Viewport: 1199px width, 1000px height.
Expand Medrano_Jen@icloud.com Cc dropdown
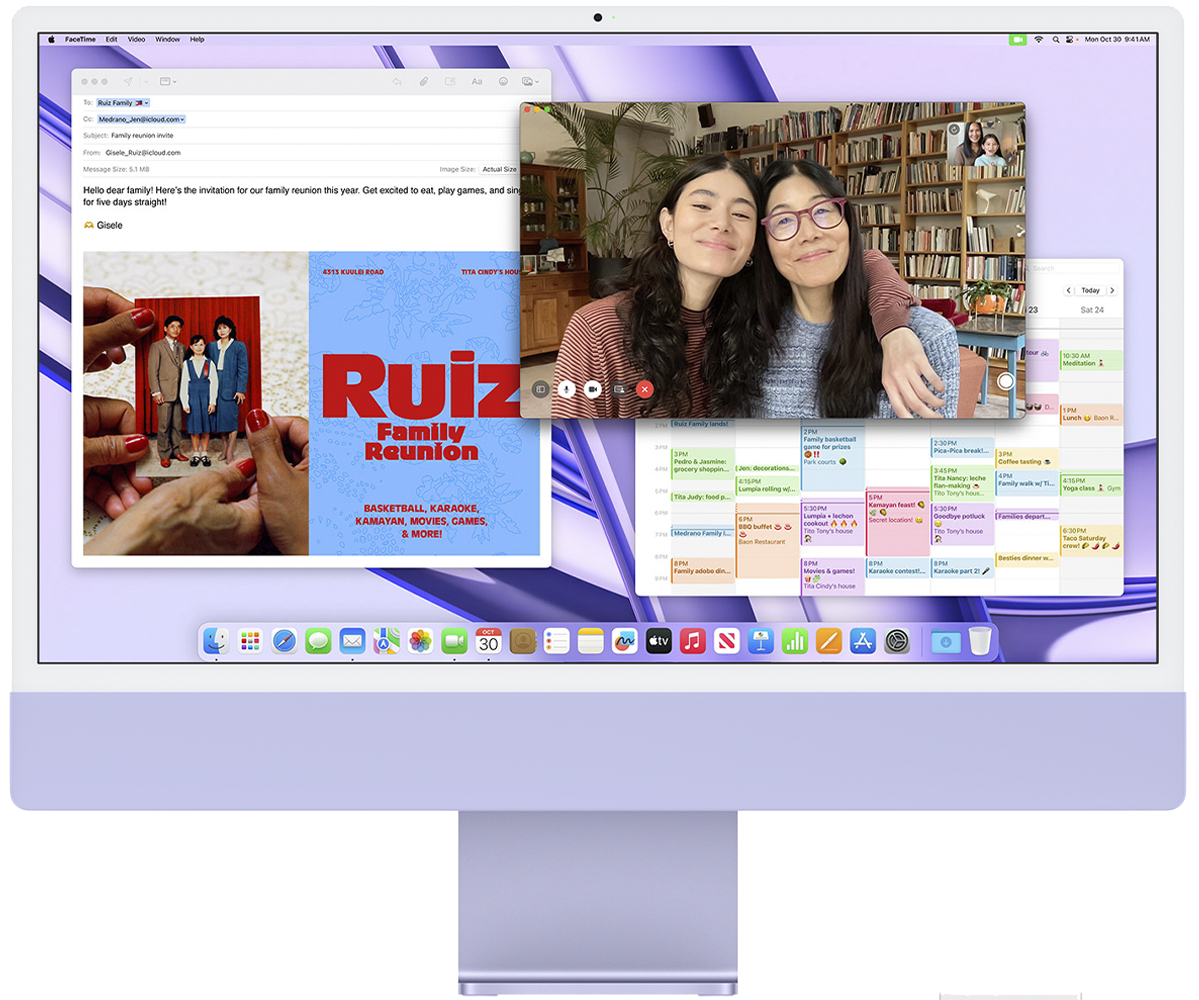[183, 119]
